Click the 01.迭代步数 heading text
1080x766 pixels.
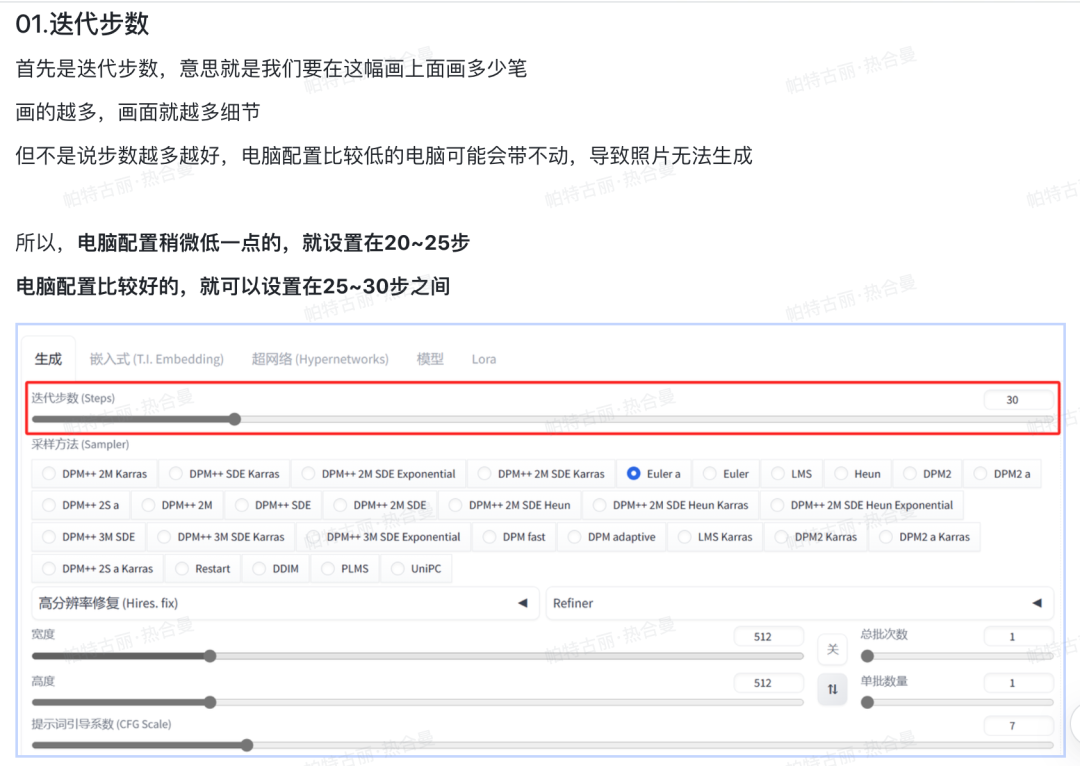82,24
